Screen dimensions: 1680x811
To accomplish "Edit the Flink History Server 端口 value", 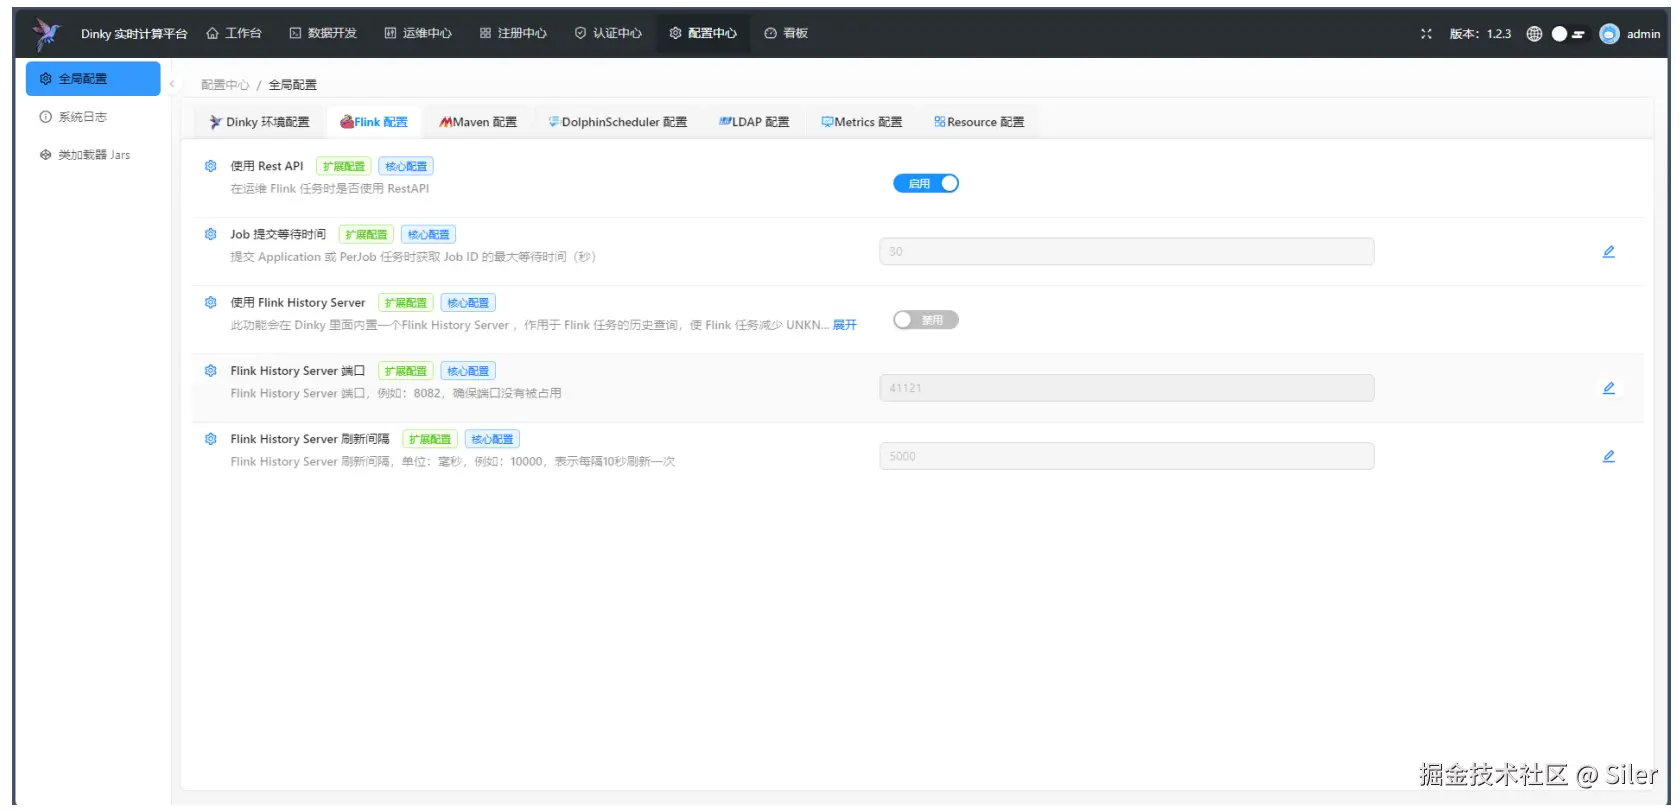I will click(x=1608, y=388).
